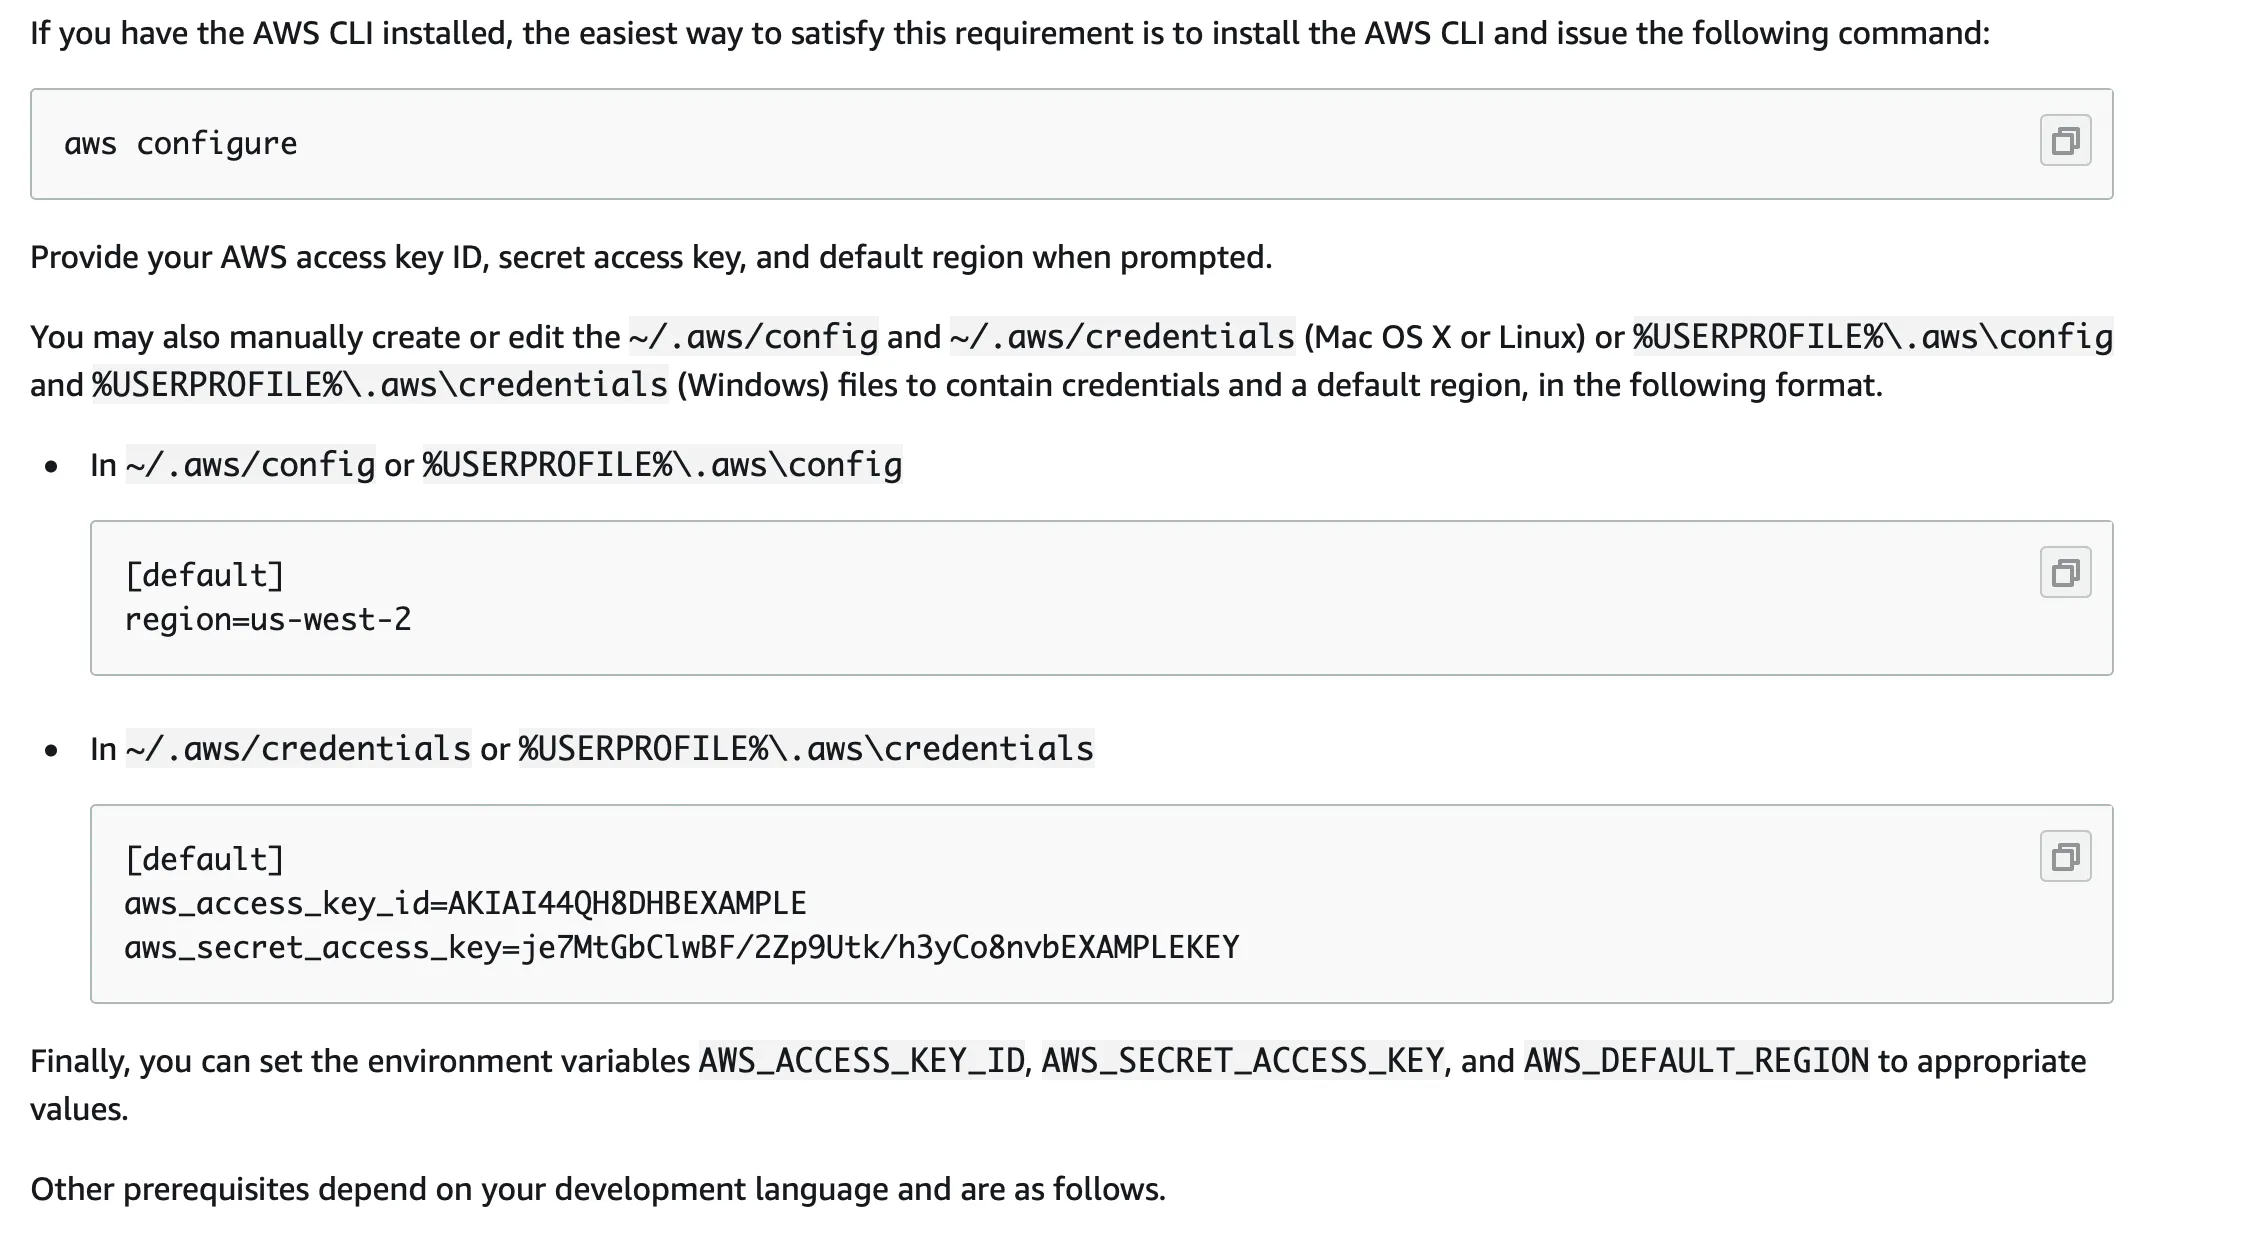Screen dimensions: 2244x1248
Task: Click the "Other prerequisites depend" sentence
Action: pos(597,1189)
